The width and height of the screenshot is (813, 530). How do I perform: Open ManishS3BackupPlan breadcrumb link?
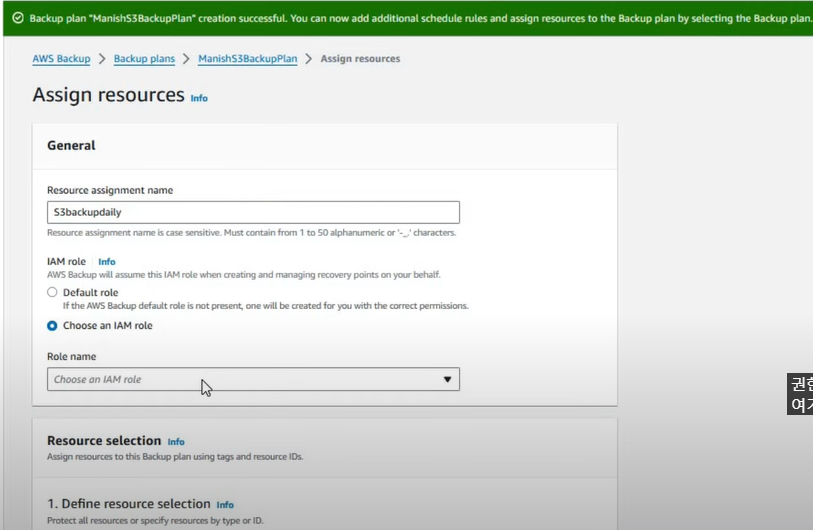(x=248, y=59)
